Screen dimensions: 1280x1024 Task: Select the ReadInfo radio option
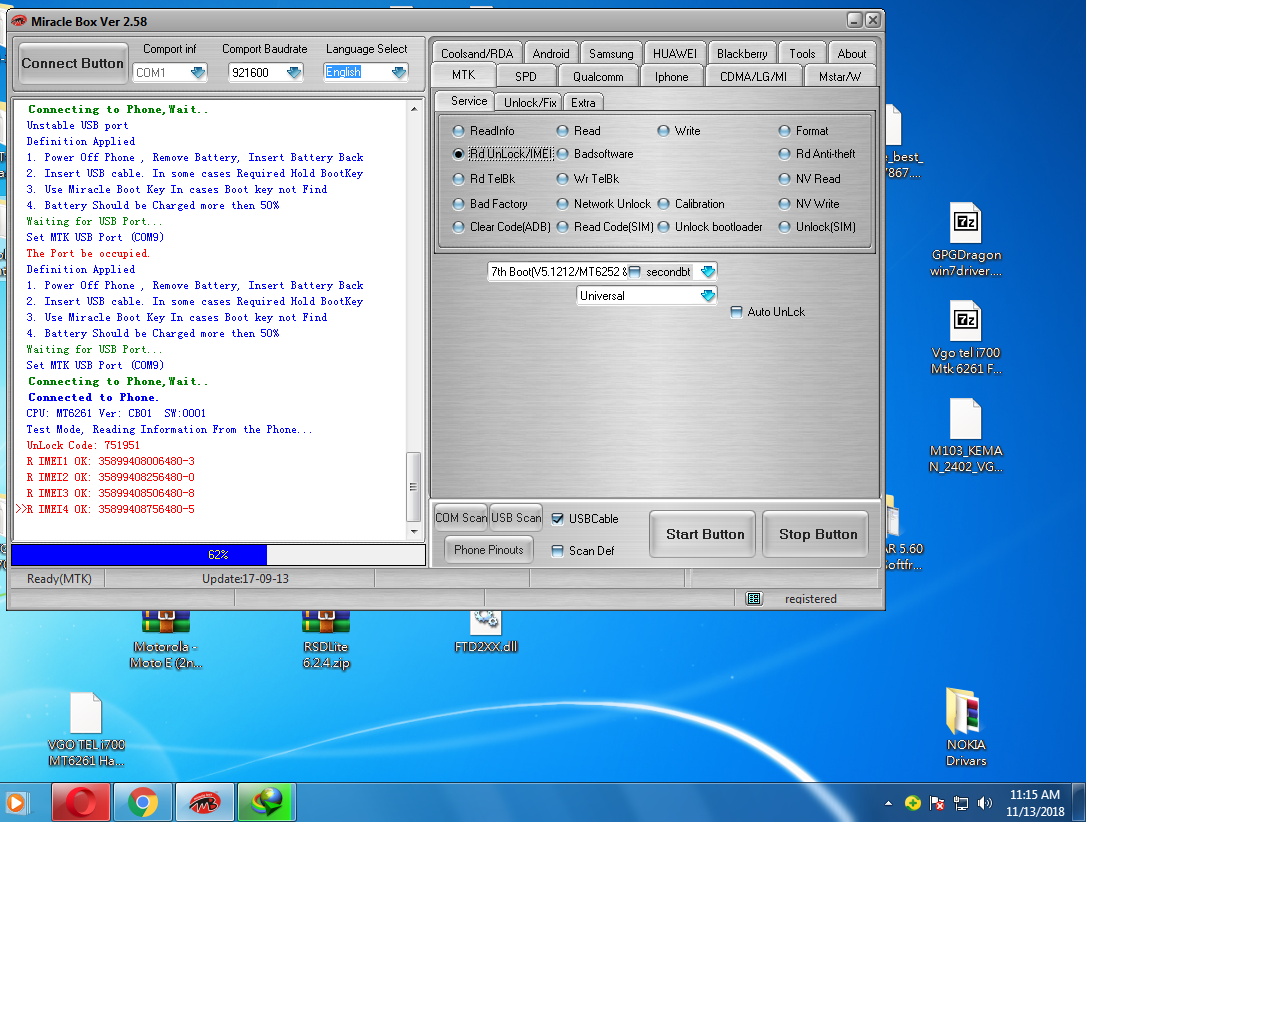[459, 131]
